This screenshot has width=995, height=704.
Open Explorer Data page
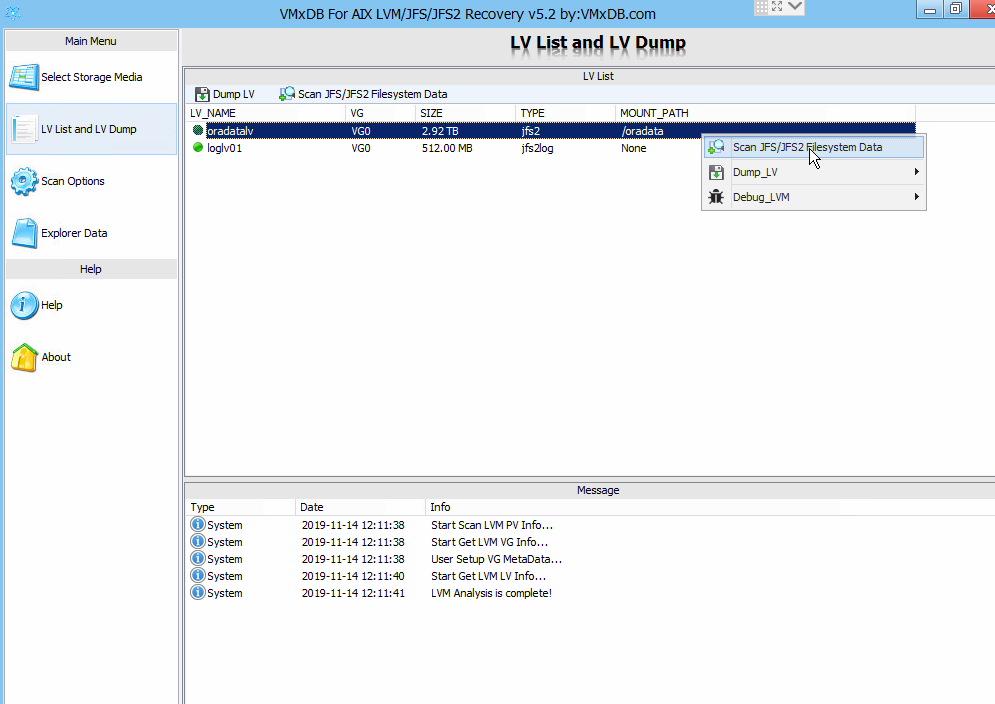pyautogui.click(x=91, y=234)
